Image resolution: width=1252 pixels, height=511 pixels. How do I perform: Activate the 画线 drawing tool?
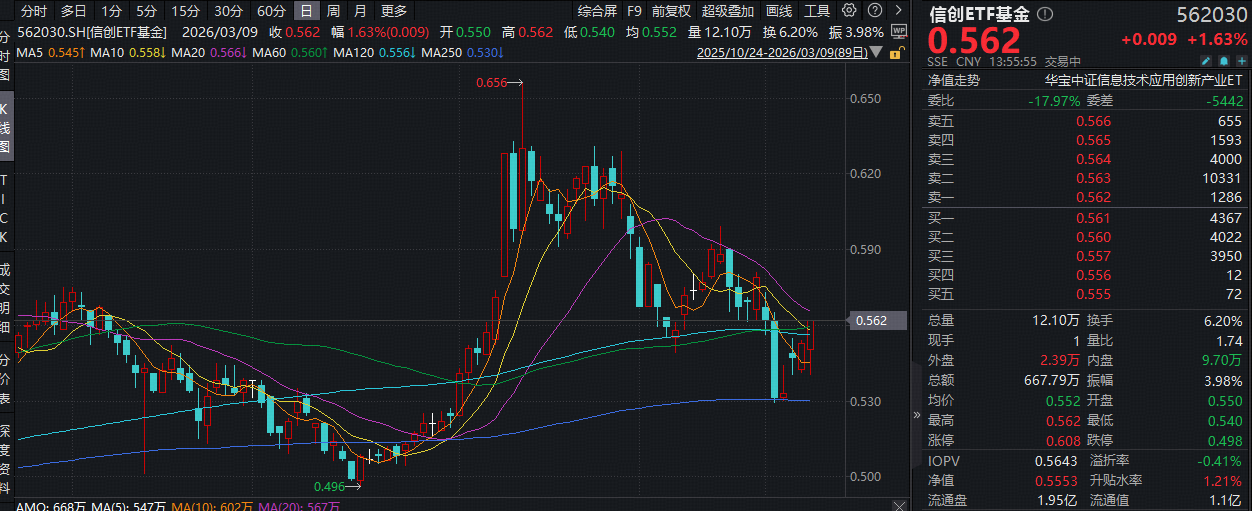pyautogui.click(x=779, y=11)
